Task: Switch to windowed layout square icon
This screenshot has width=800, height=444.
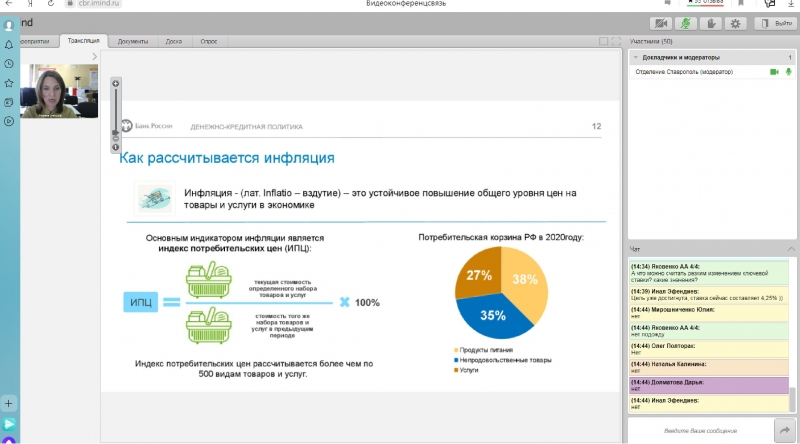Action: [x=604, y=41]
